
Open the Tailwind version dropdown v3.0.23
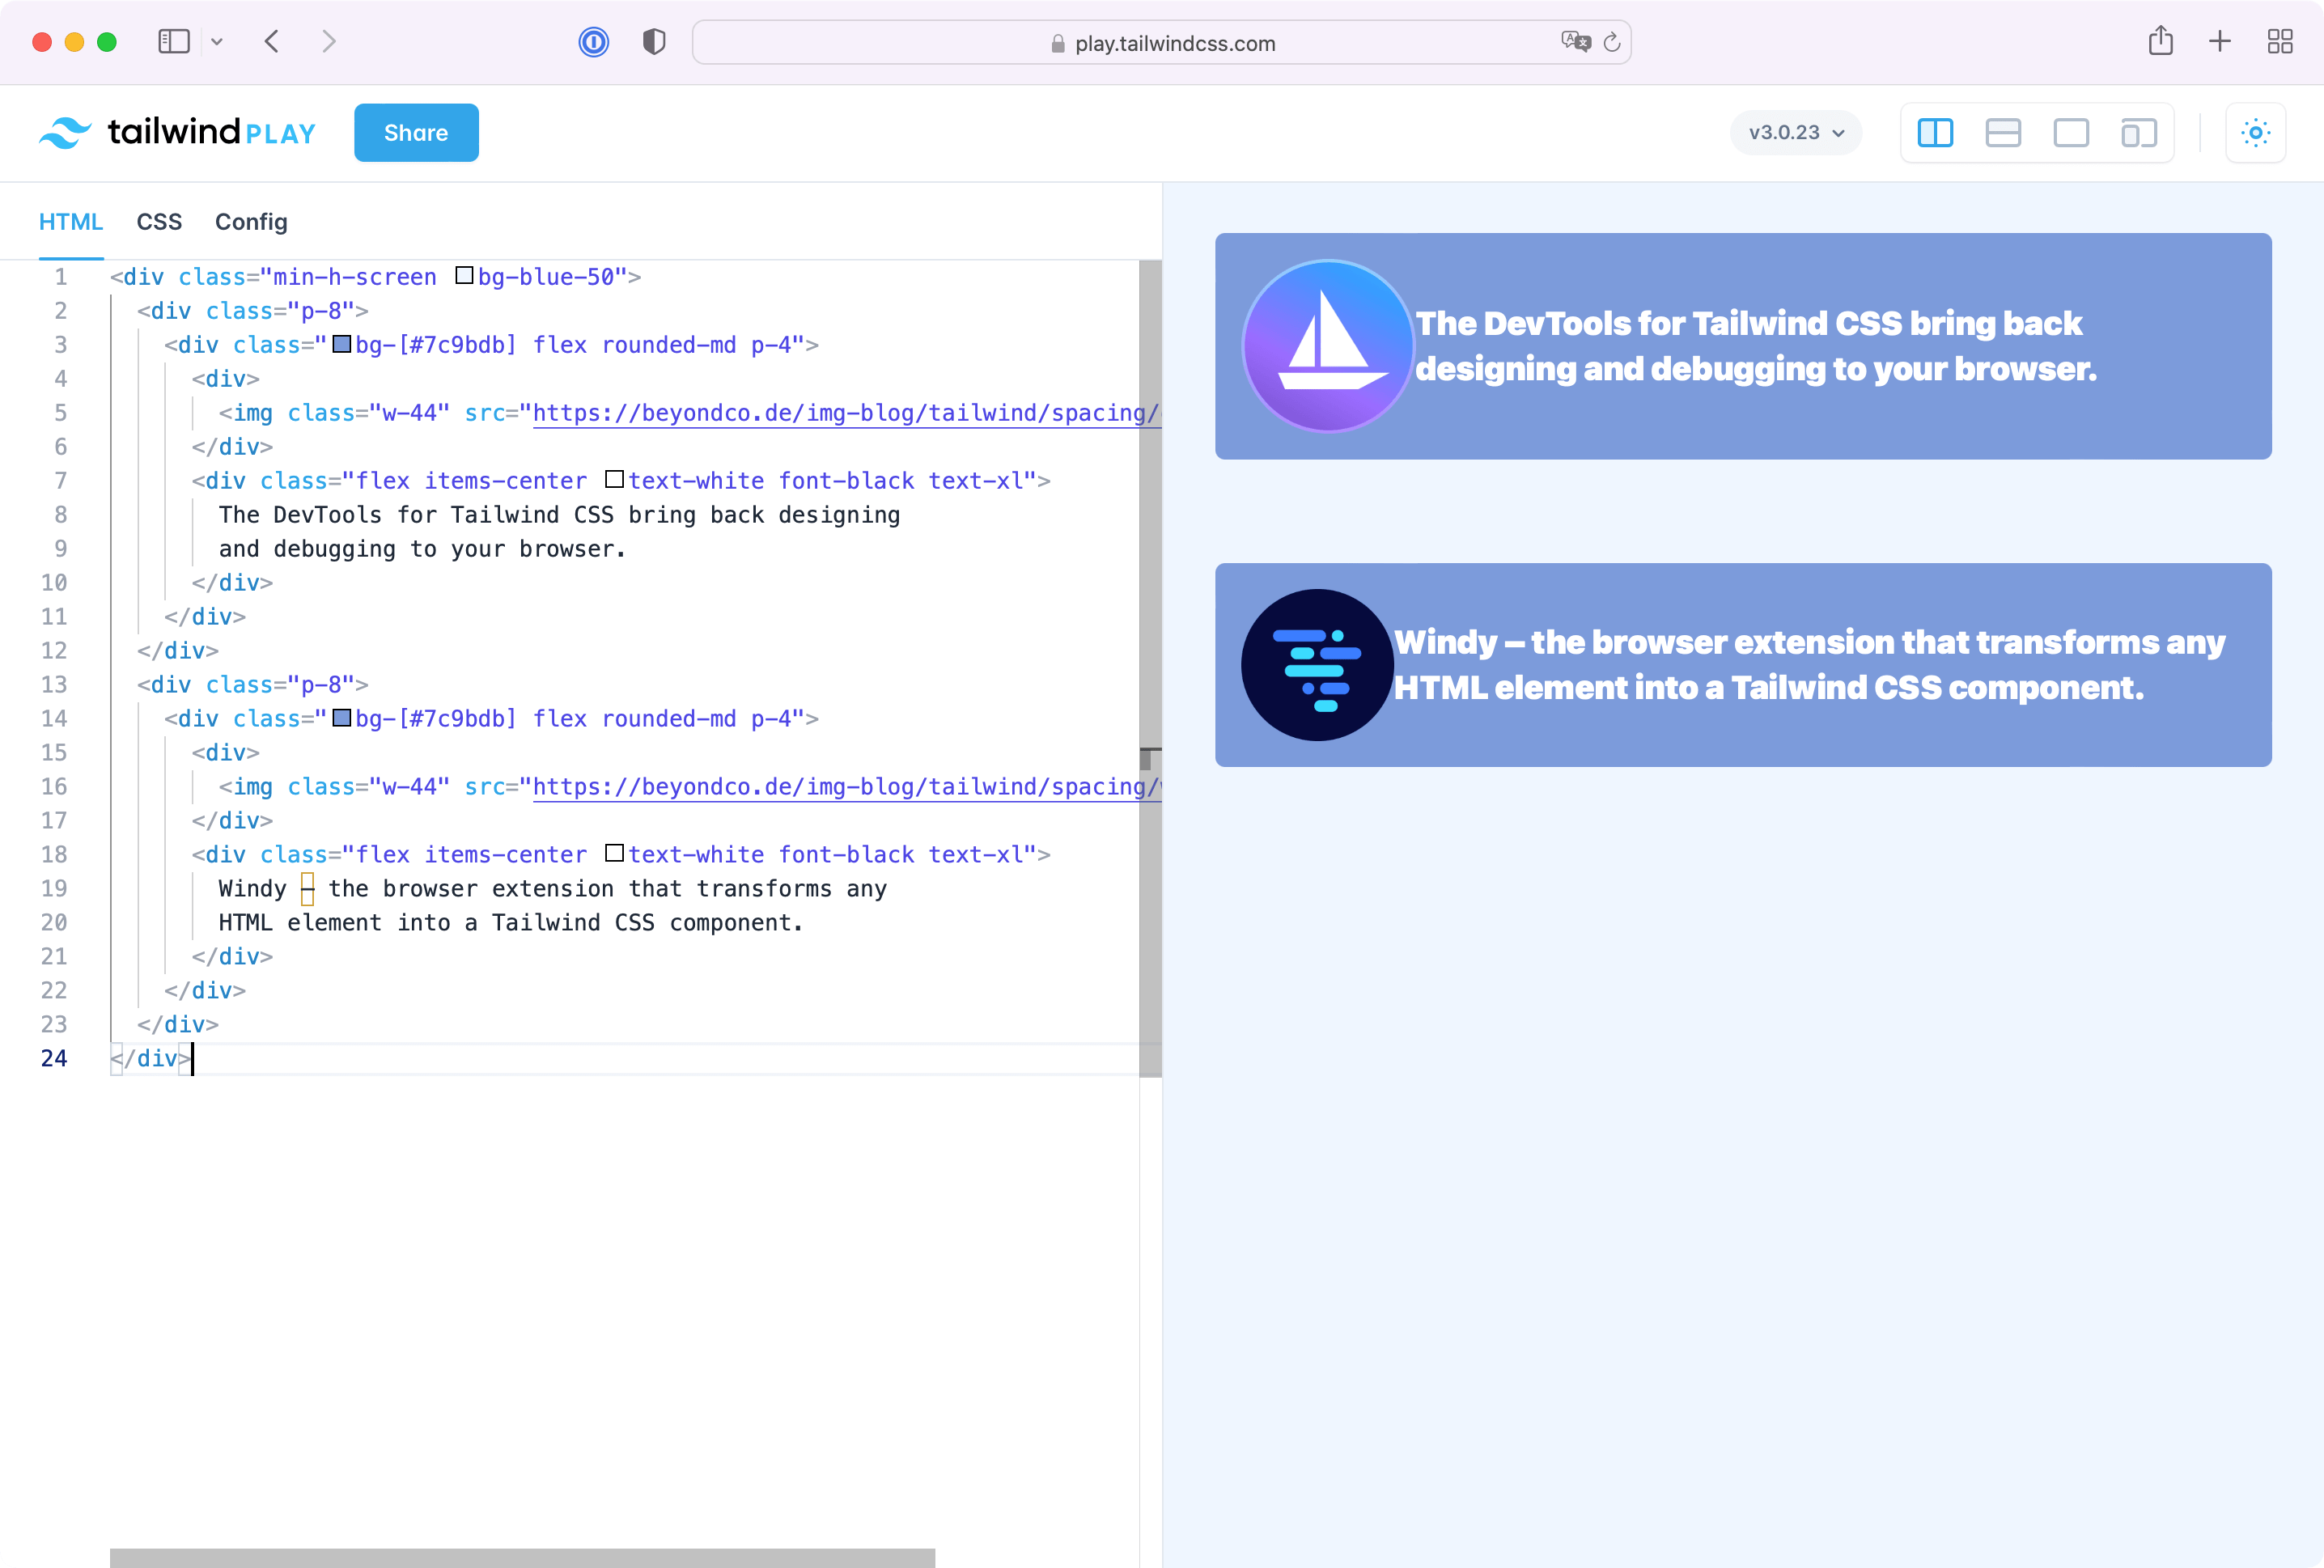click(x=1795, y=132)
